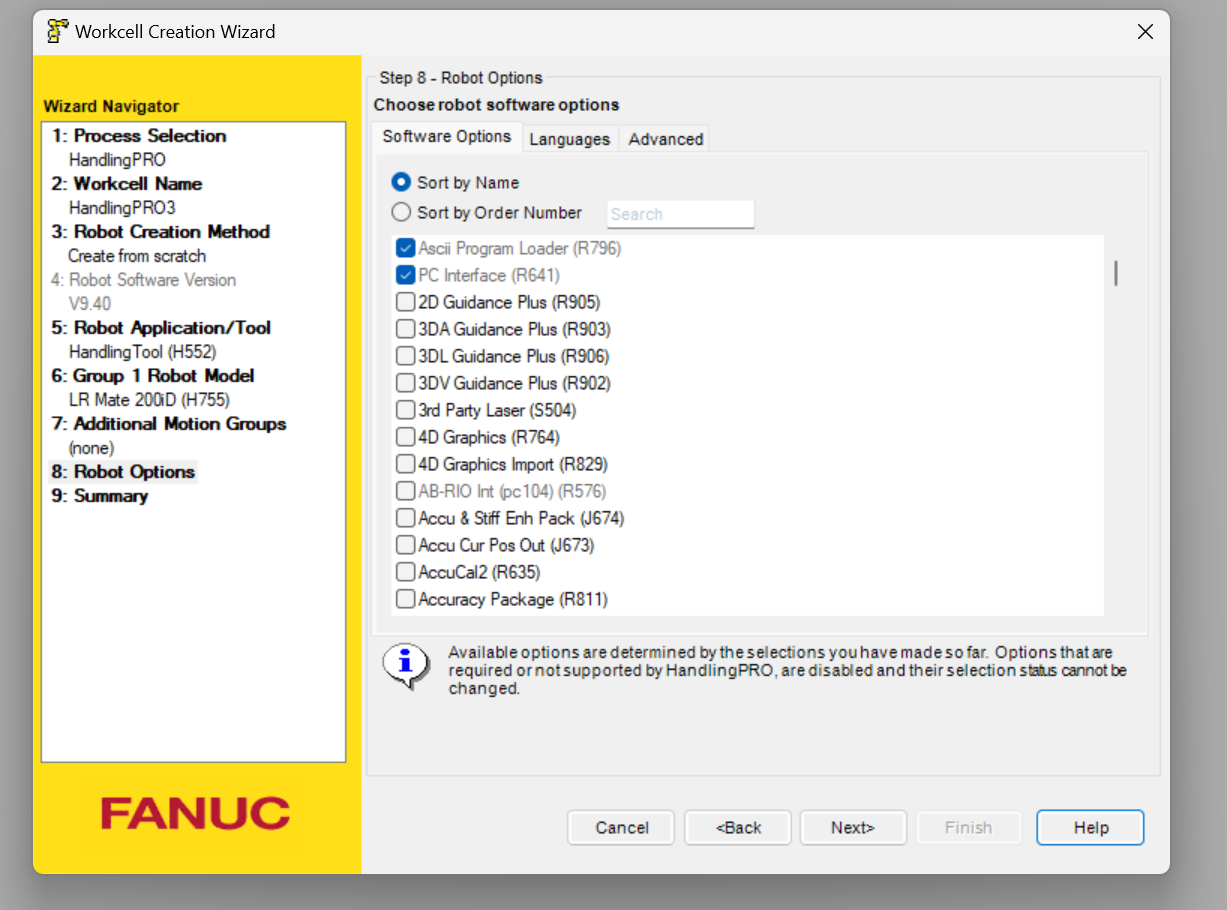Screen dimensions: 1227x910
Task: Click the HandlingPRO value under Process Selection
Action: pyautogui.click(x=117, y=160)
